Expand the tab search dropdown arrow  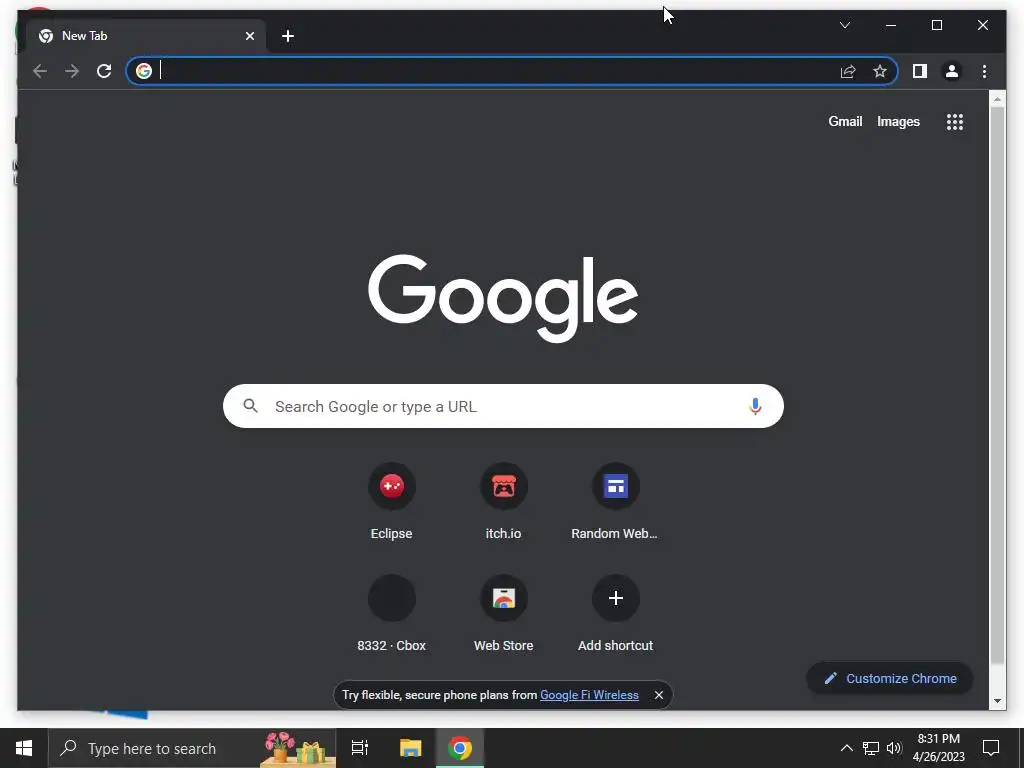click(x=844, y=25)
